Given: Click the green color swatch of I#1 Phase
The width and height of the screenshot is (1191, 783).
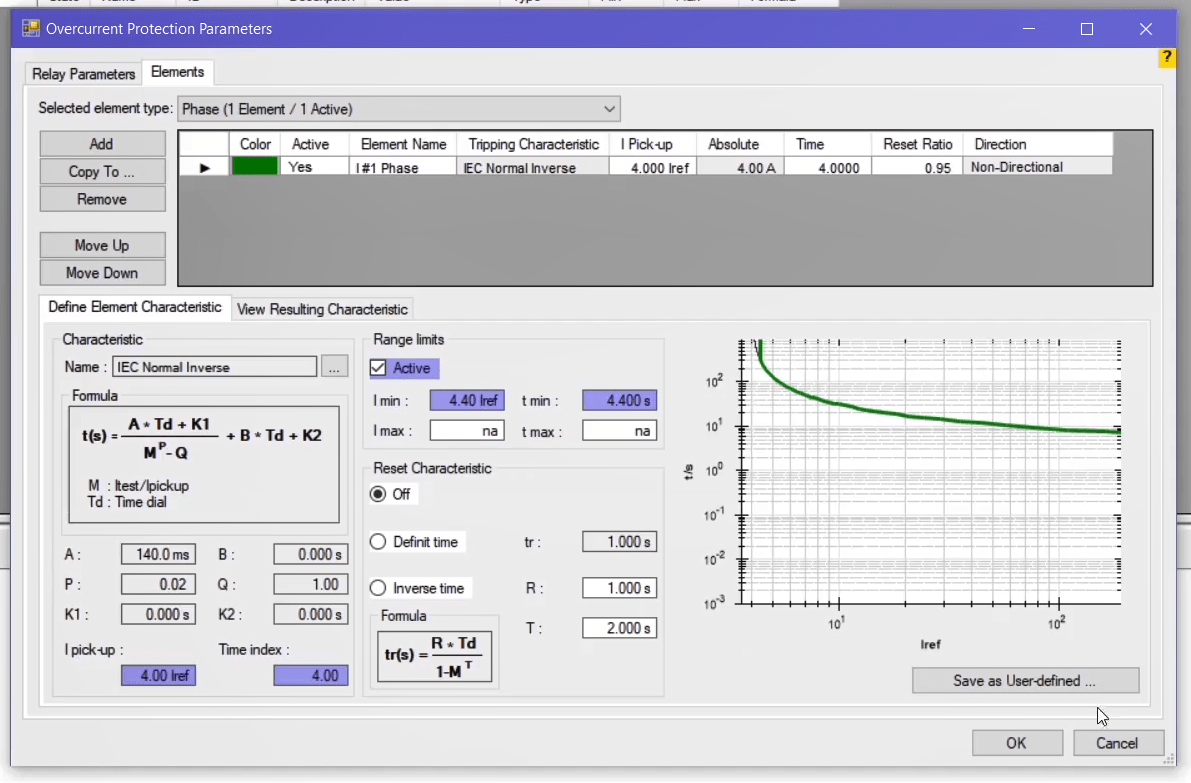Looking at the screenshot, I should click(254, 168).
